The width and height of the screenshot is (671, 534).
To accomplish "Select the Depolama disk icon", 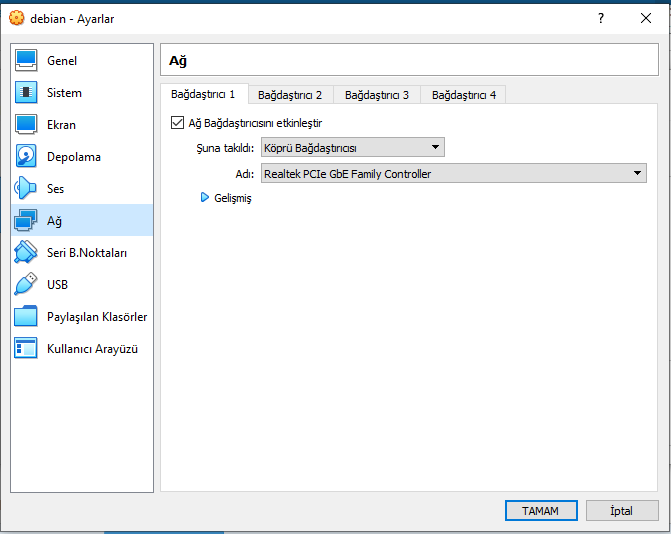I will [x=26, y=156].
